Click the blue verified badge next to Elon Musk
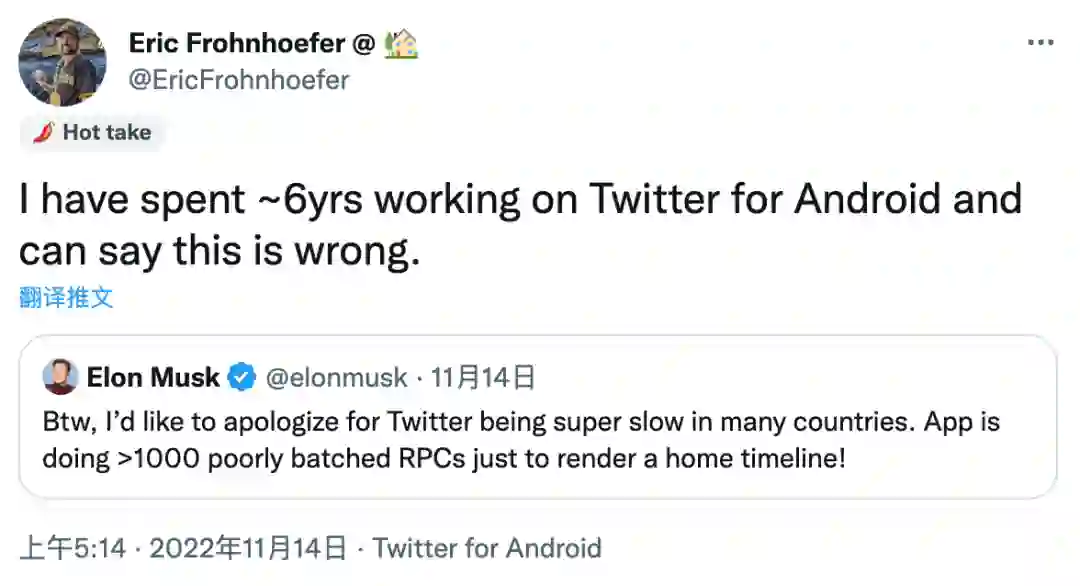This screenshot has height=586, width=1080. [241, 378]
